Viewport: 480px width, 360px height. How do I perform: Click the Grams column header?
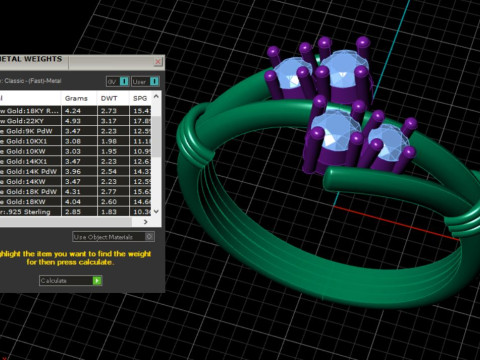79,98
